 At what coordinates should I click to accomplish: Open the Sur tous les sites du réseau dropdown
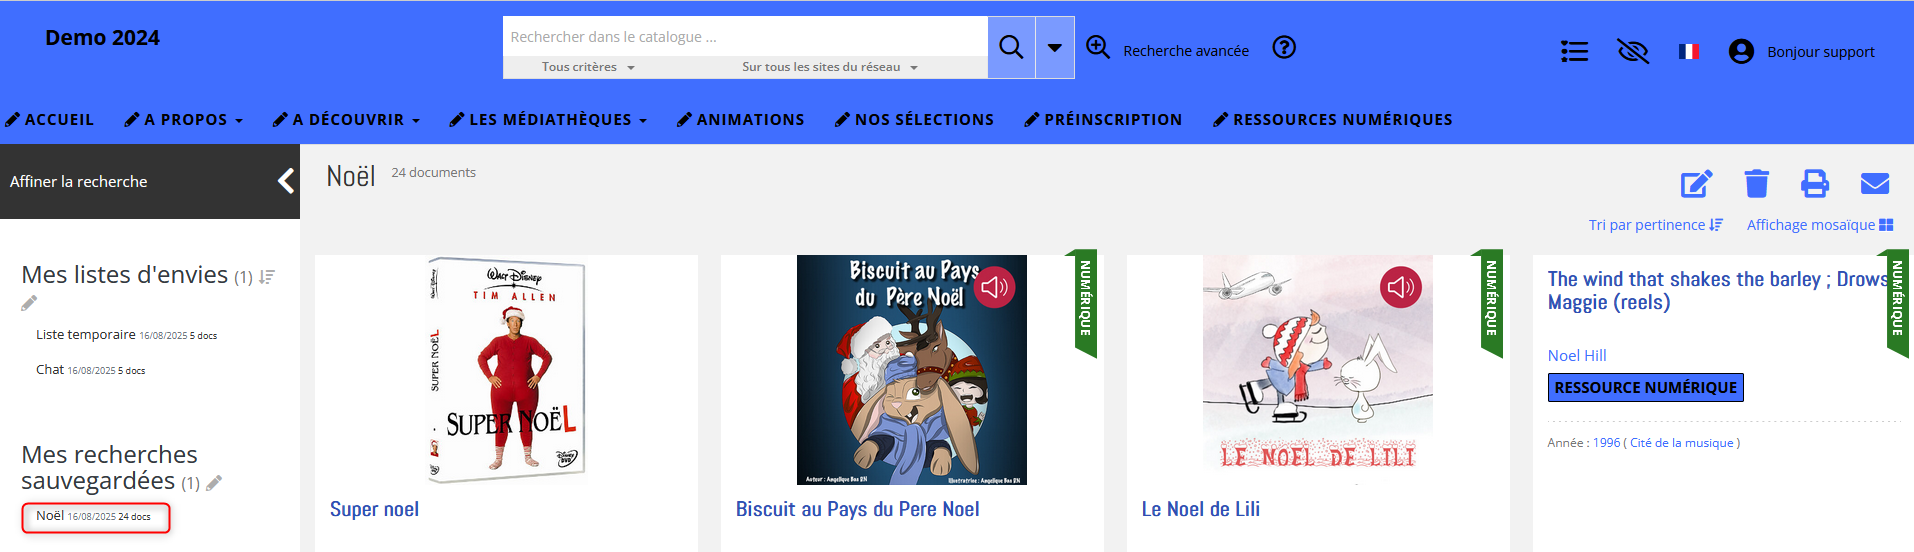tap(830, 67)
